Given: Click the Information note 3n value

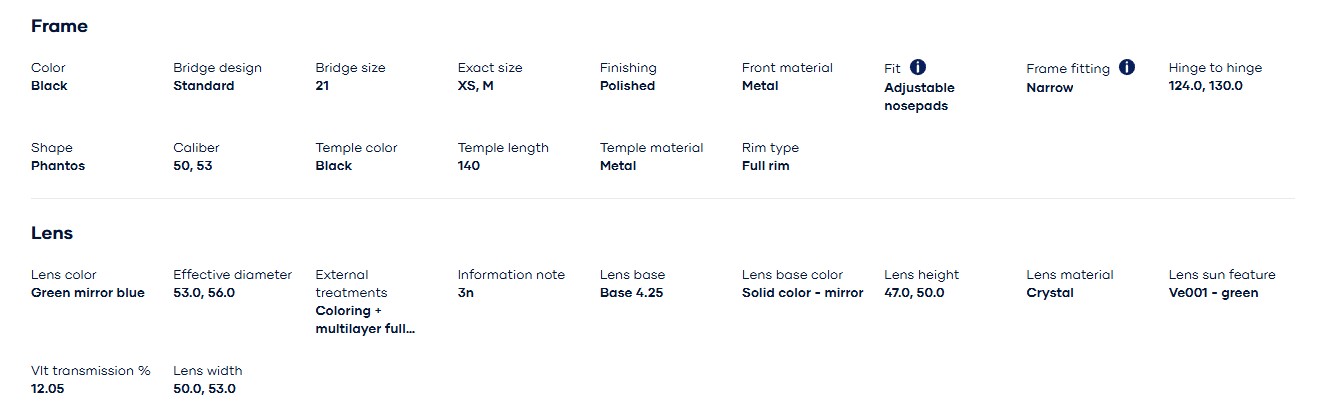Looking at the screenshot, I should 466,293.
